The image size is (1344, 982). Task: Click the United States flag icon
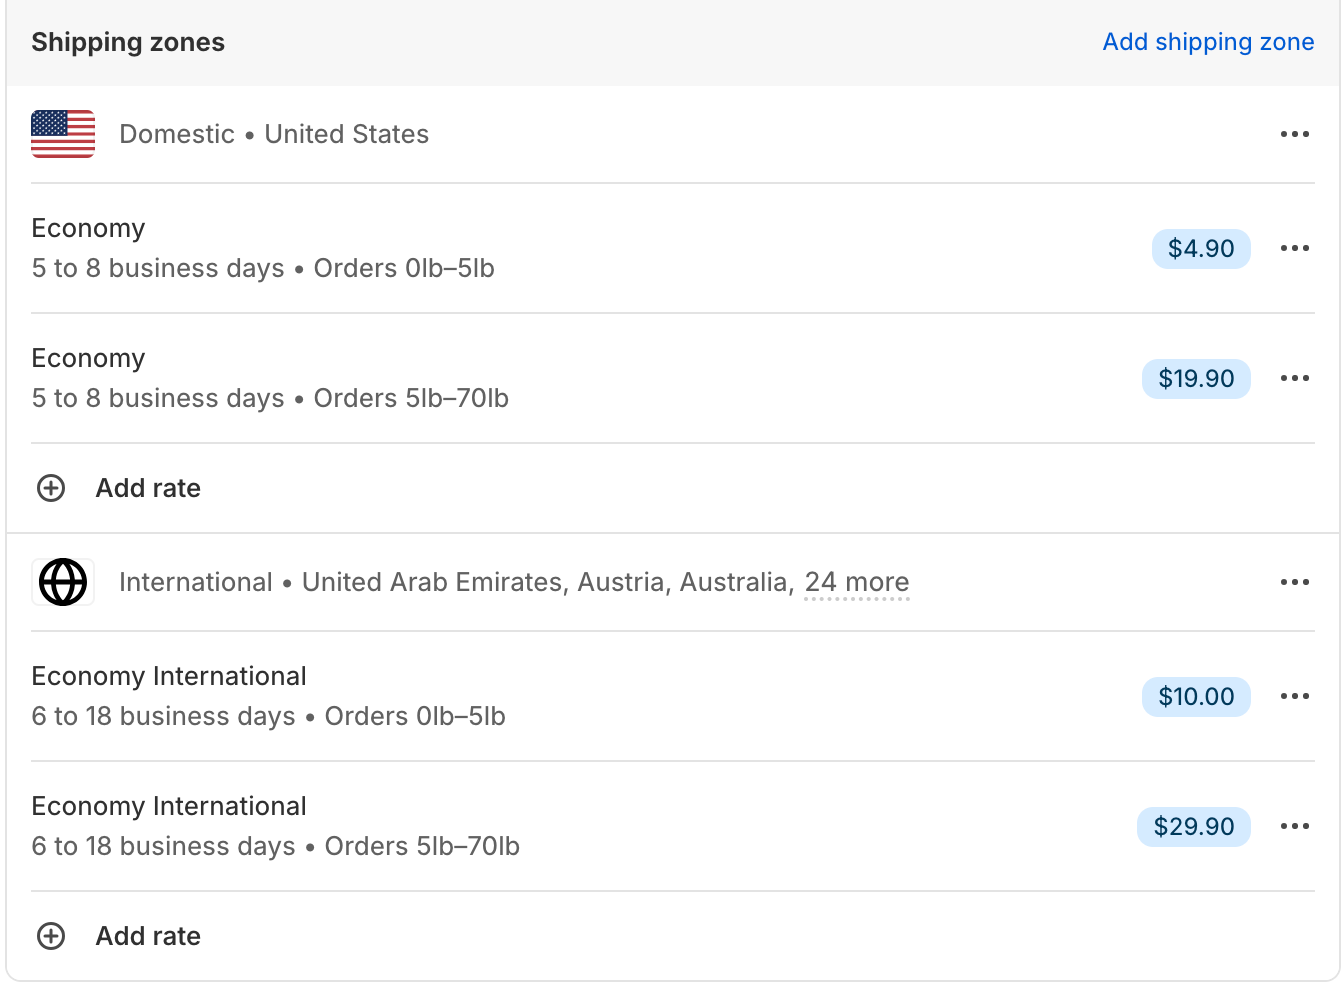(x=63, y=134)
